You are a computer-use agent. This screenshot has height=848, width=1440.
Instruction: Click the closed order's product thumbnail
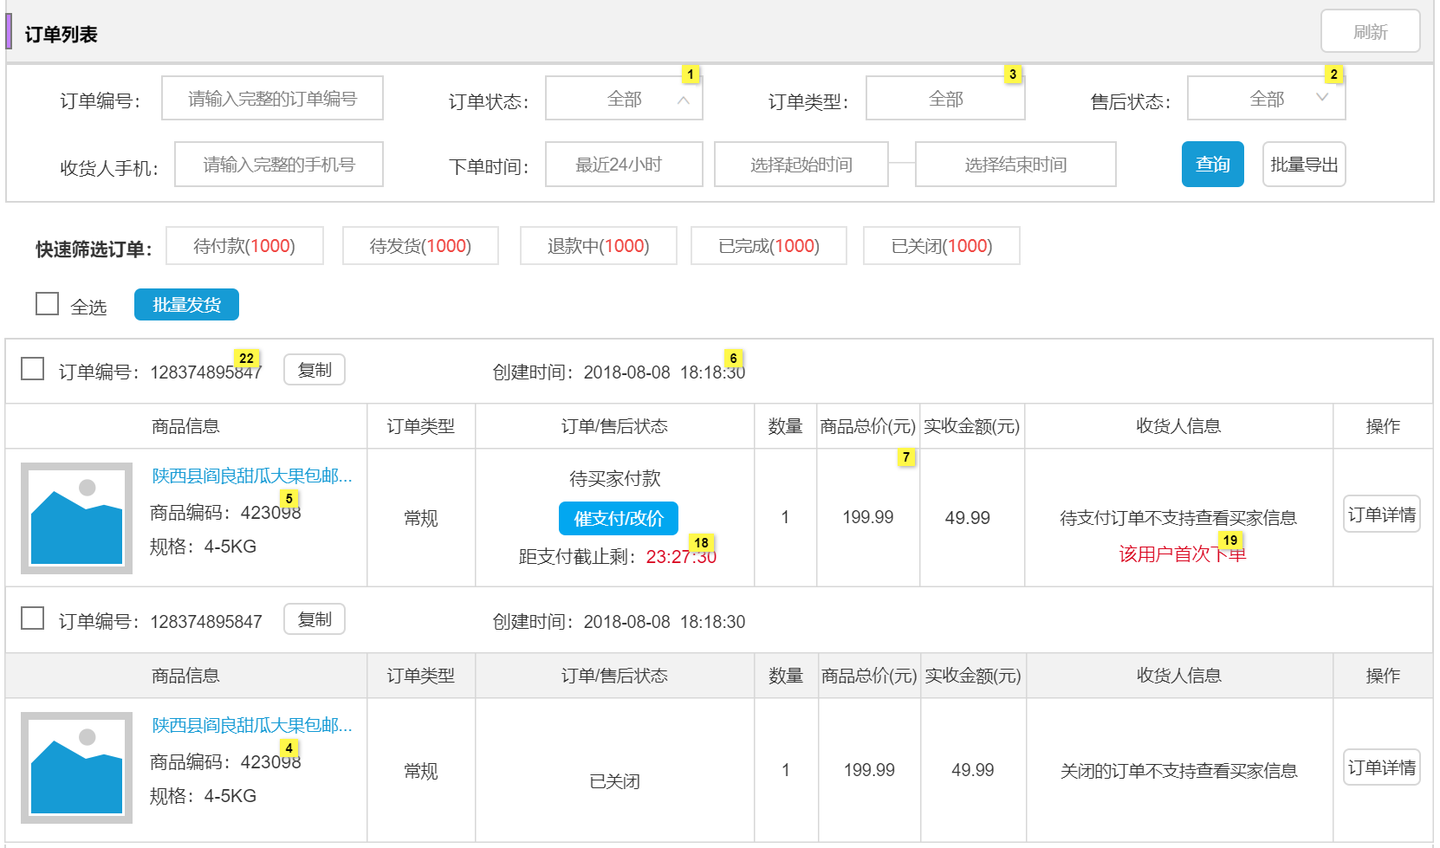(x=77, y=767)
